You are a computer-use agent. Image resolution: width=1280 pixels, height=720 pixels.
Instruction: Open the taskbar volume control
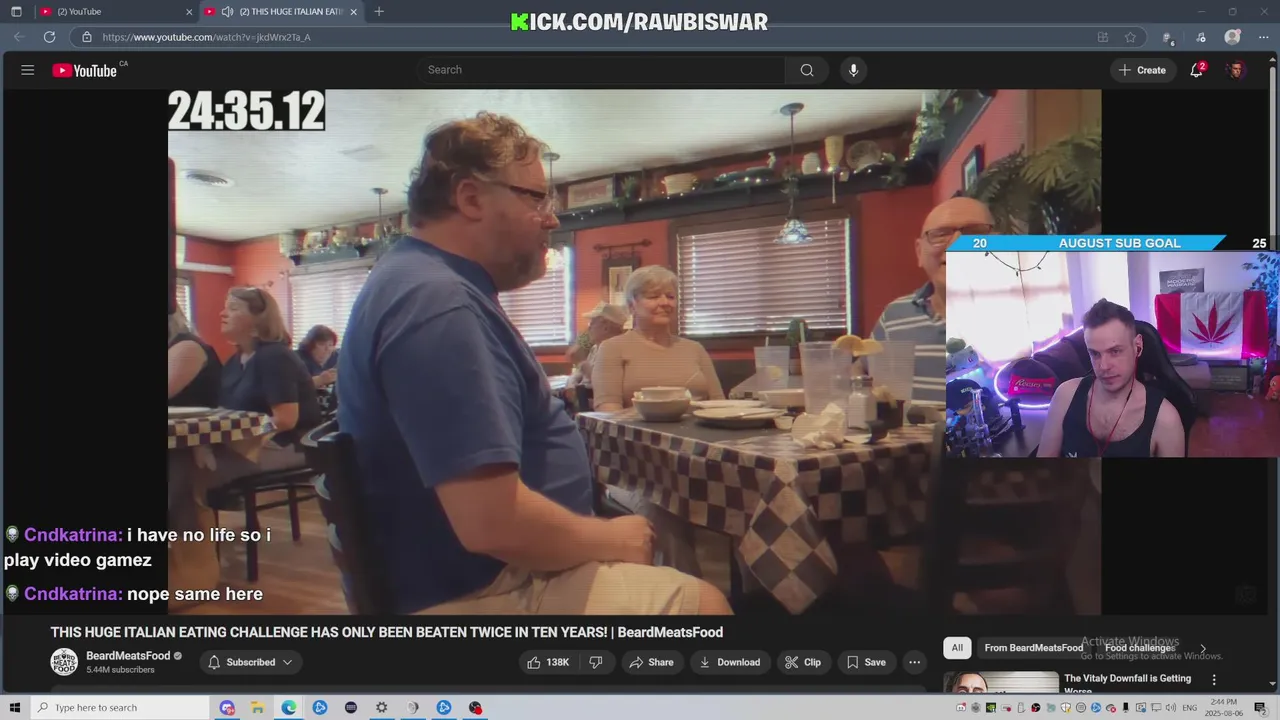tap(1170, 708)
